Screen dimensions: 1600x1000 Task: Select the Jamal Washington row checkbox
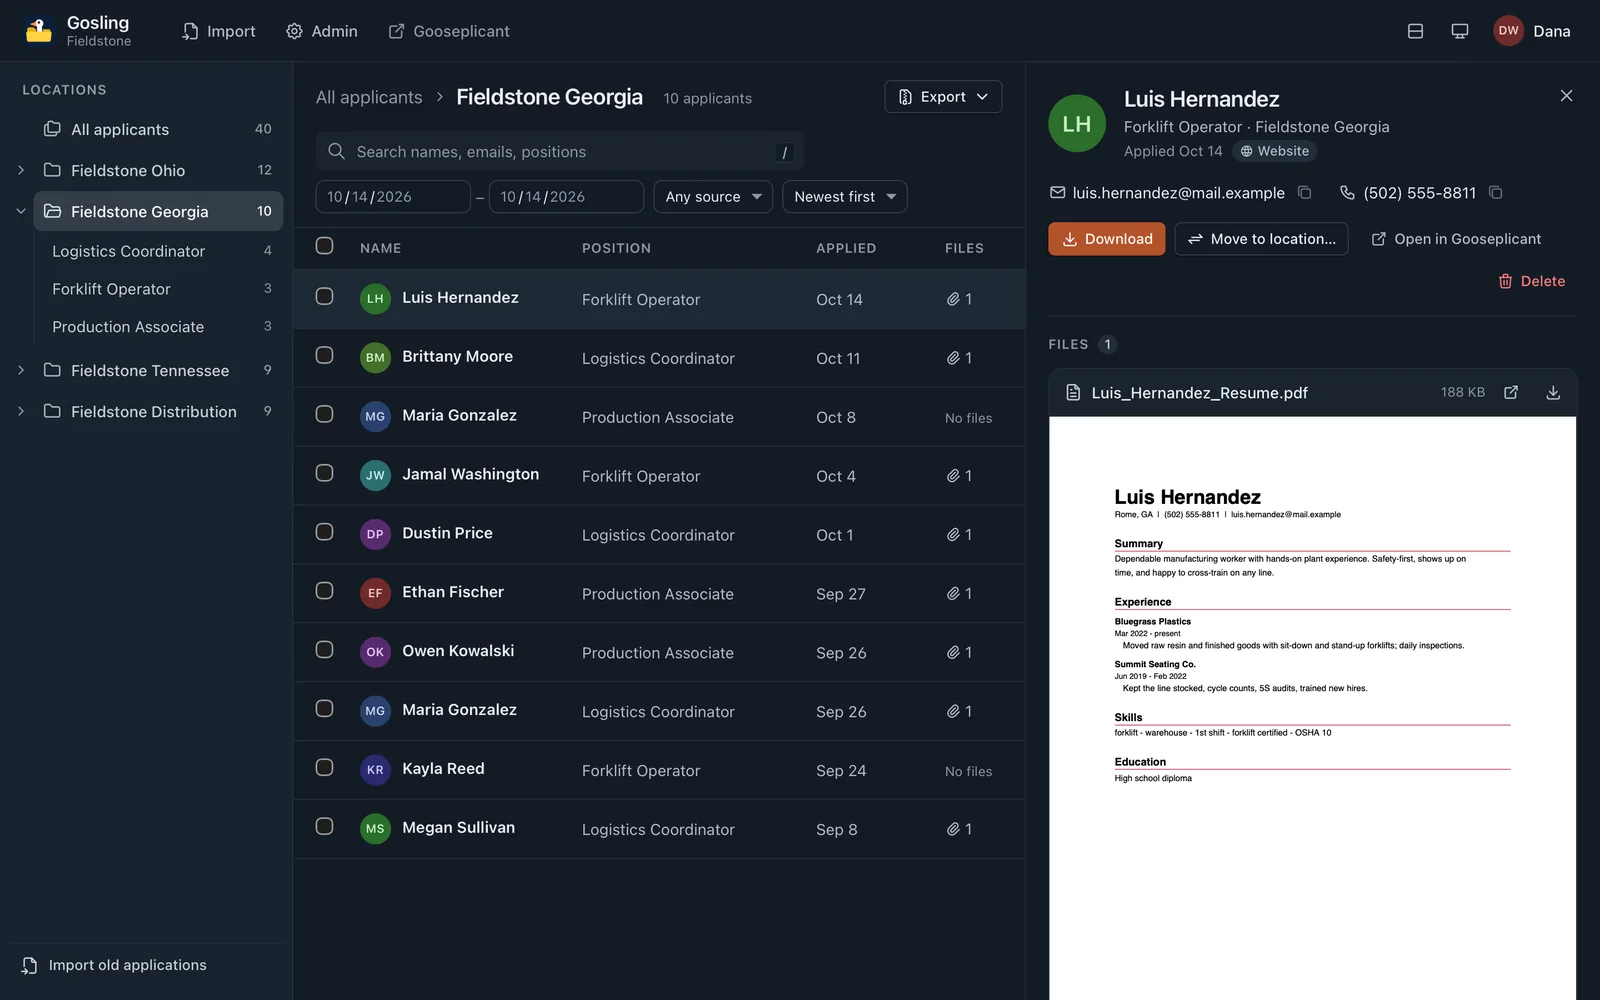point(324,474)
